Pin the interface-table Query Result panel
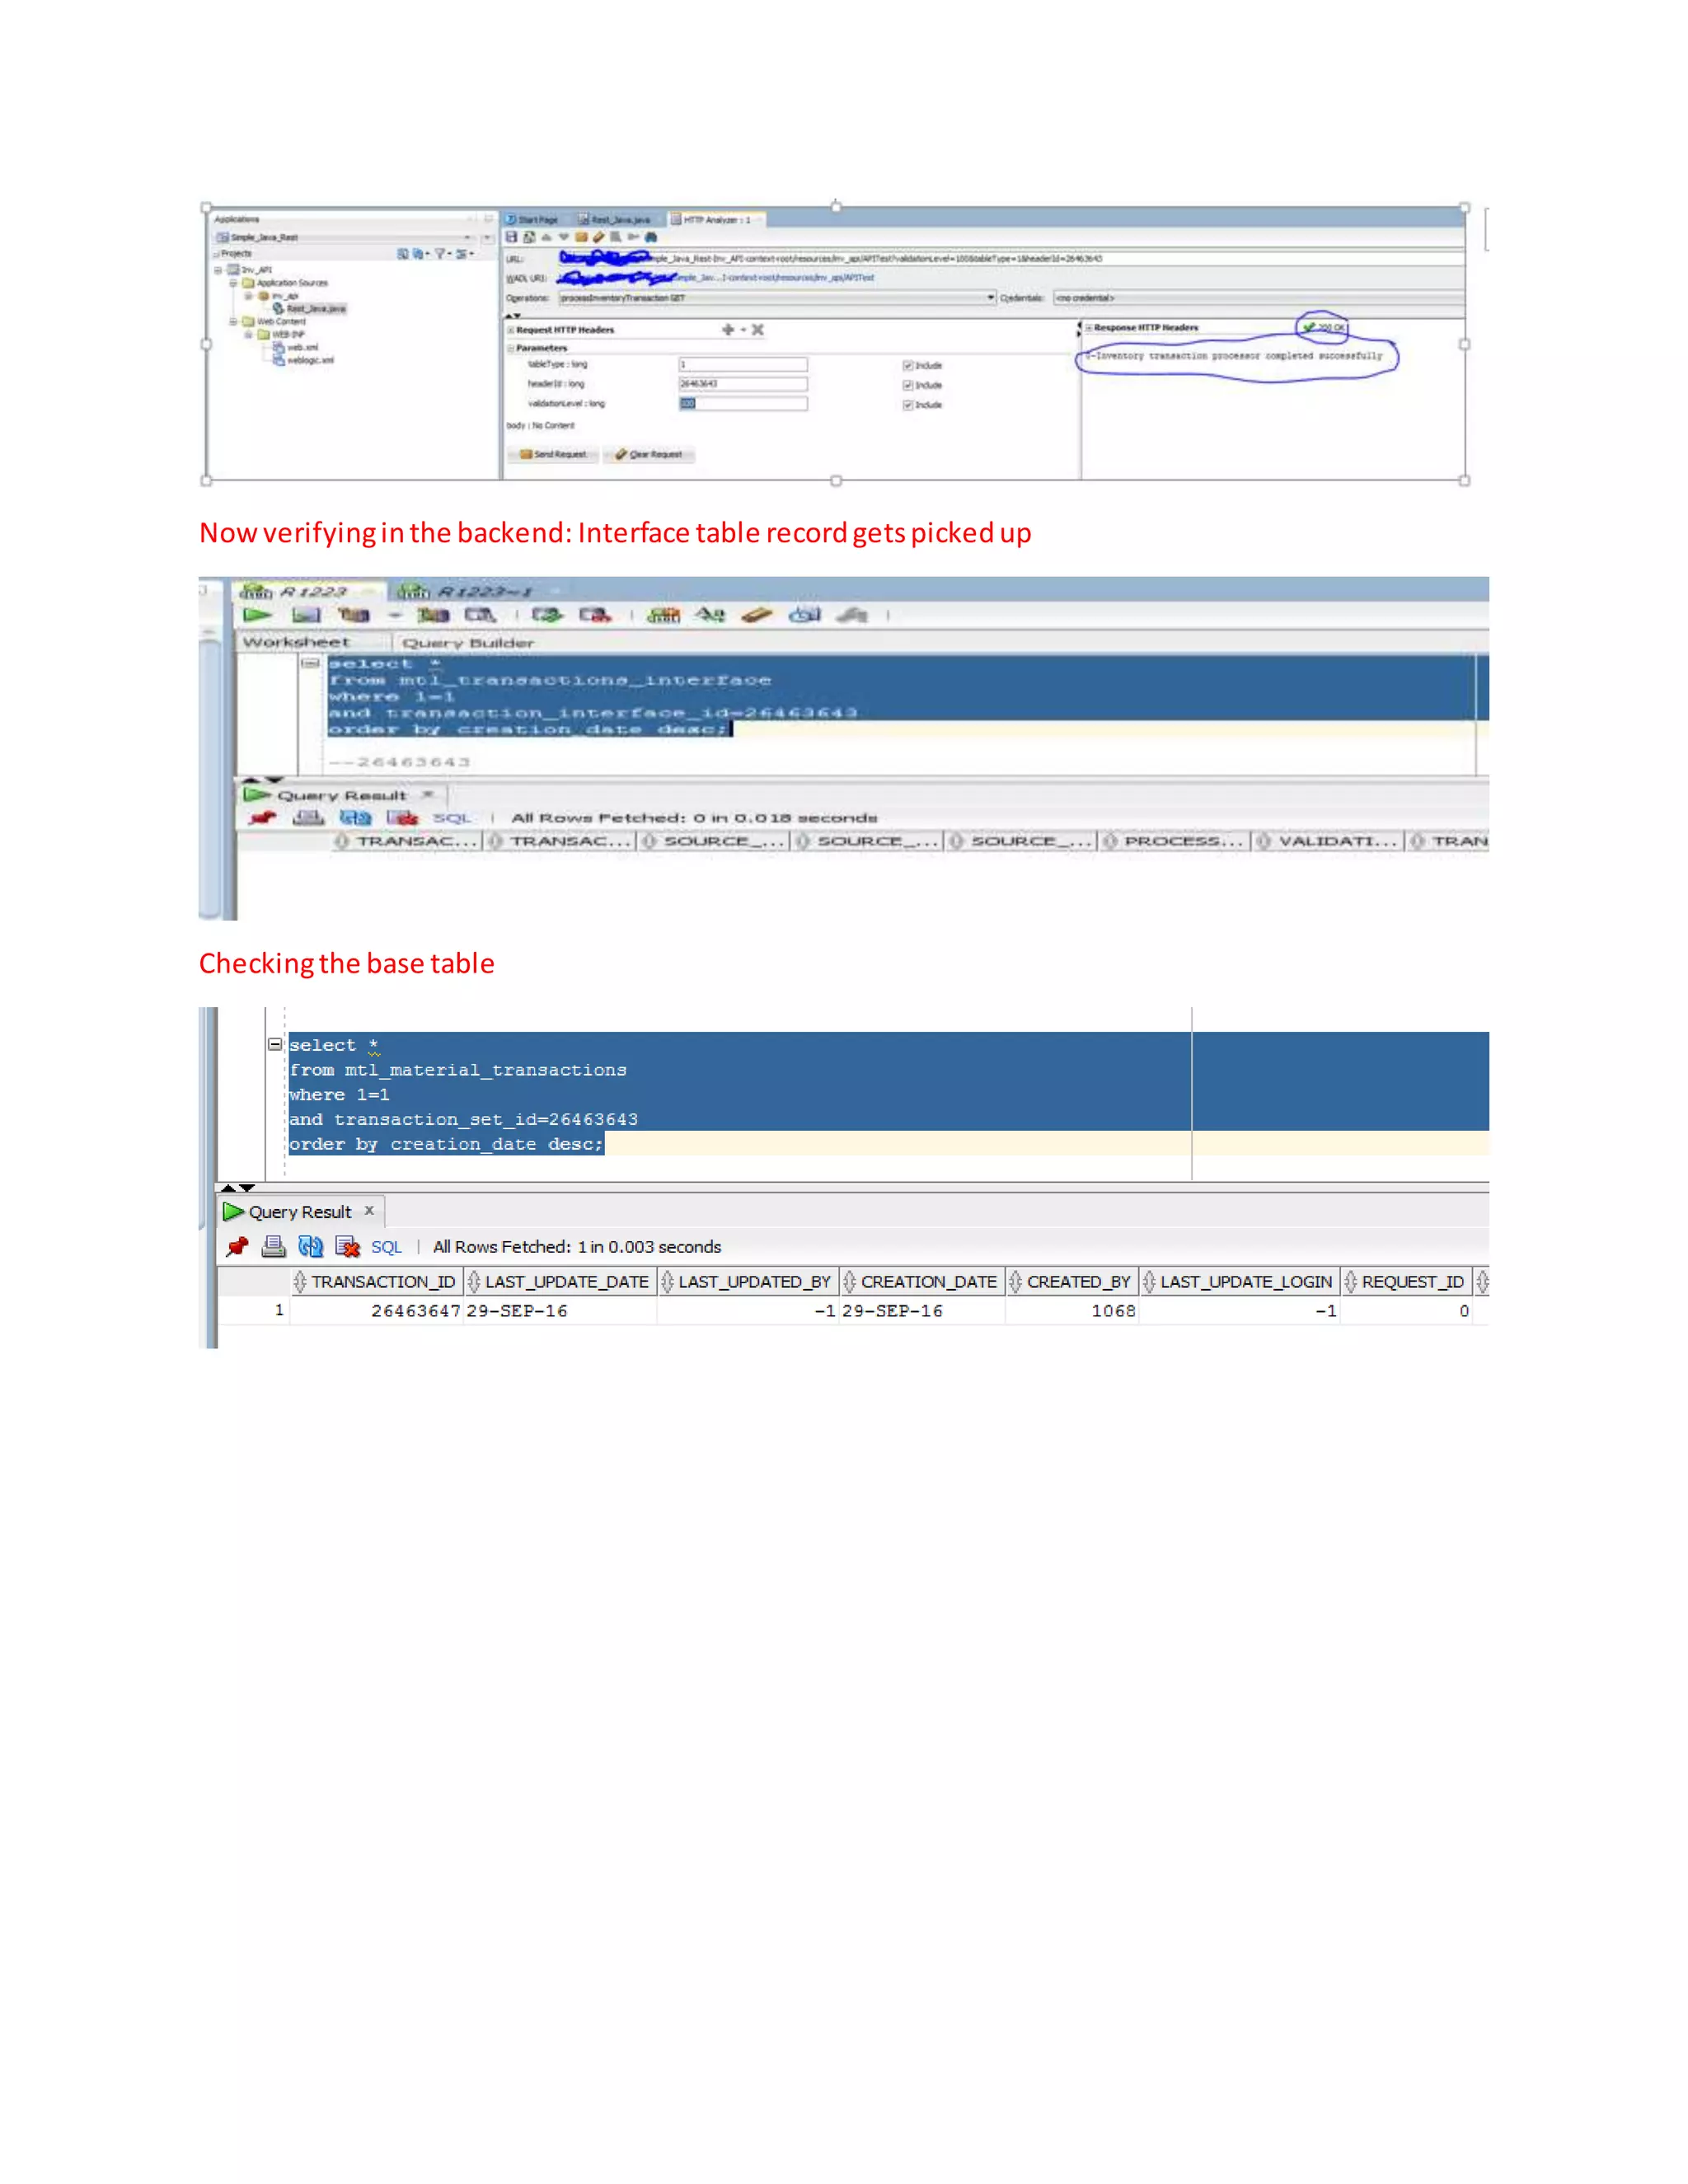Screen dimensions: 1688x2184 point(262,818)
